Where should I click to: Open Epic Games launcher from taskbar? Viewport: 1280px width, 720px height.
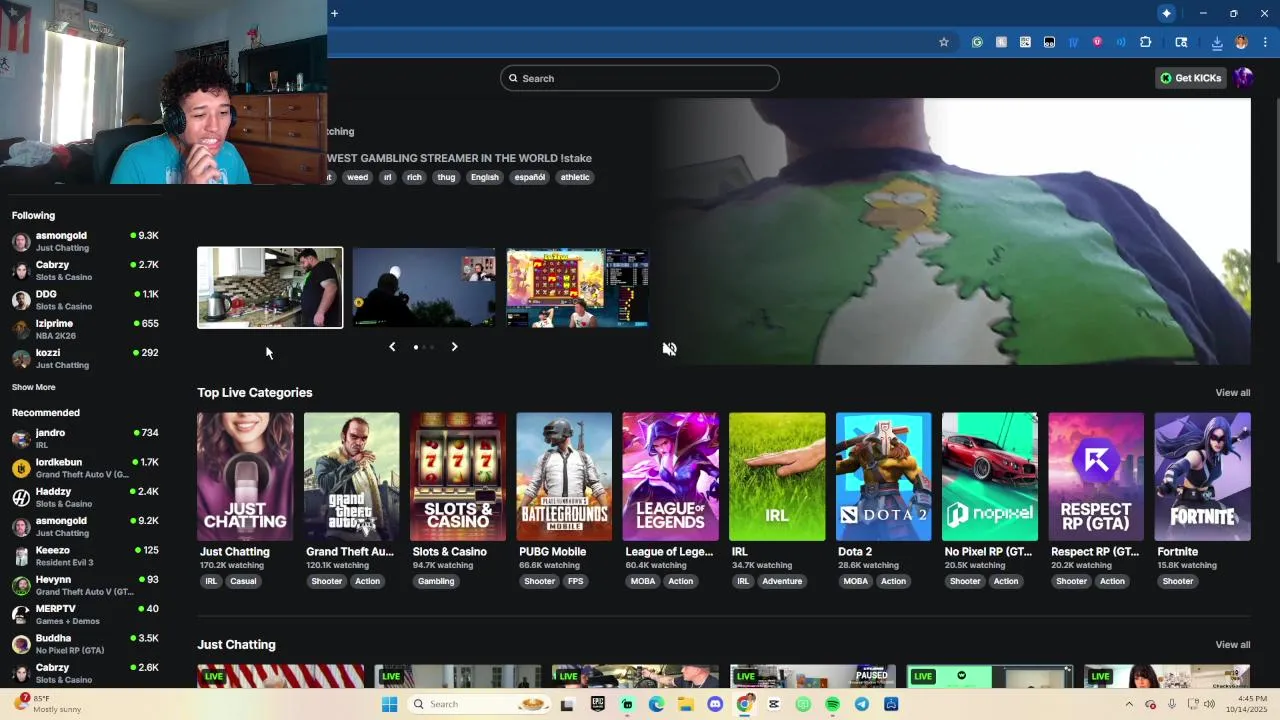coord(598,704)
